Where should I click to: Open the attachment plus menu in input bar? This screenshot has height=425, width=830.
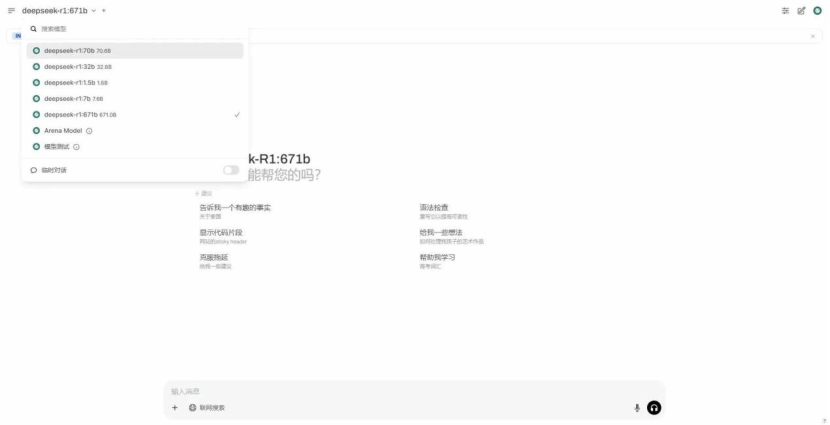[x=175, y=408]
